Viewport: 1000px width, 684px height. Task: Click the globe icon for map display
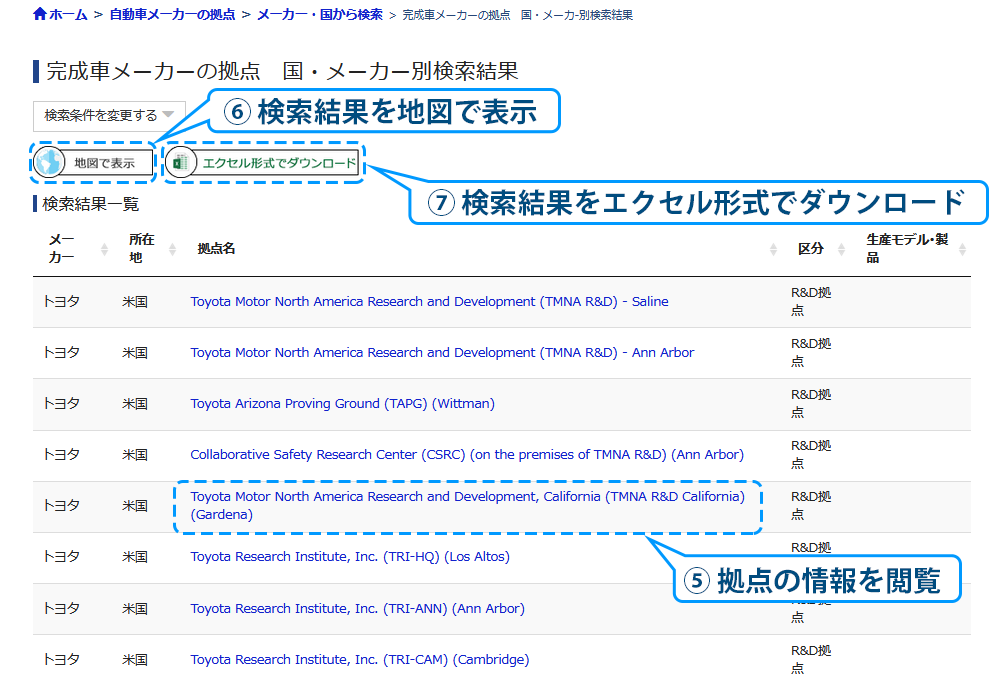(x=49, y=163)
